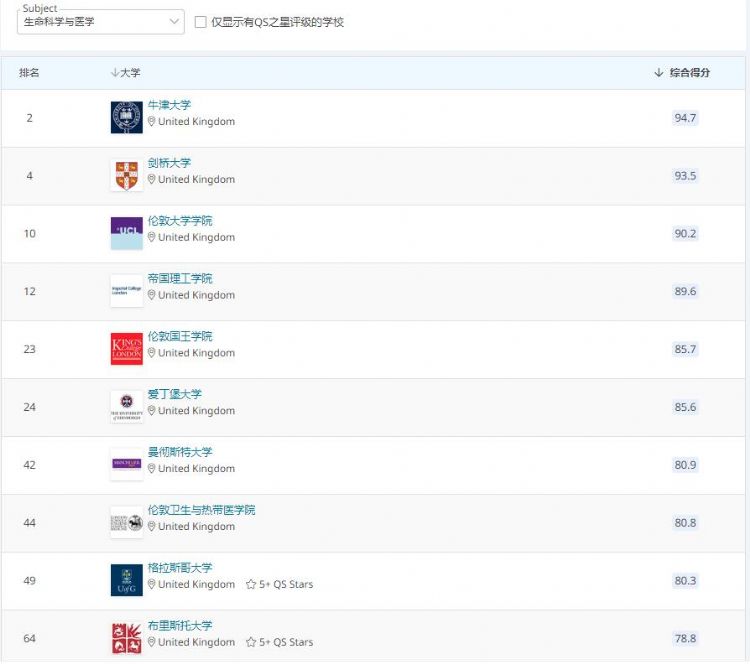Click the 93.5 score for 剑桥大学
Viewport: 750px width, 664px height.
(685, 176)
